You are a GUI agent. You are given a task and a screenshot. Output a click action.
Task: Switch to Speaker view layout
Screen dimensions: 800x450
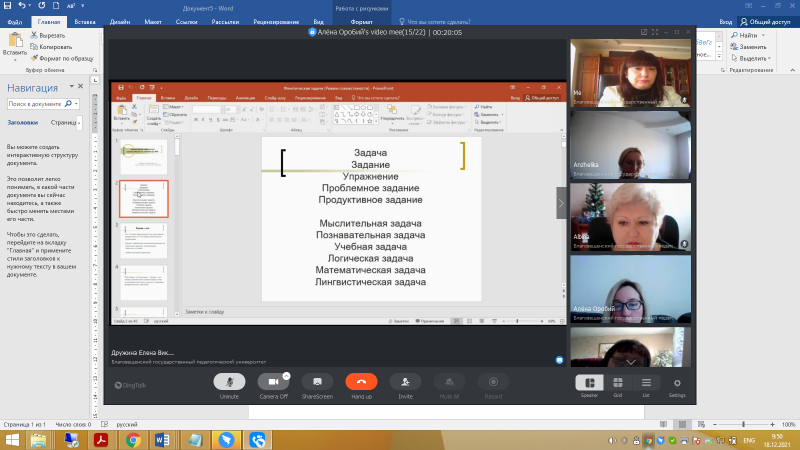coord(588,383)
